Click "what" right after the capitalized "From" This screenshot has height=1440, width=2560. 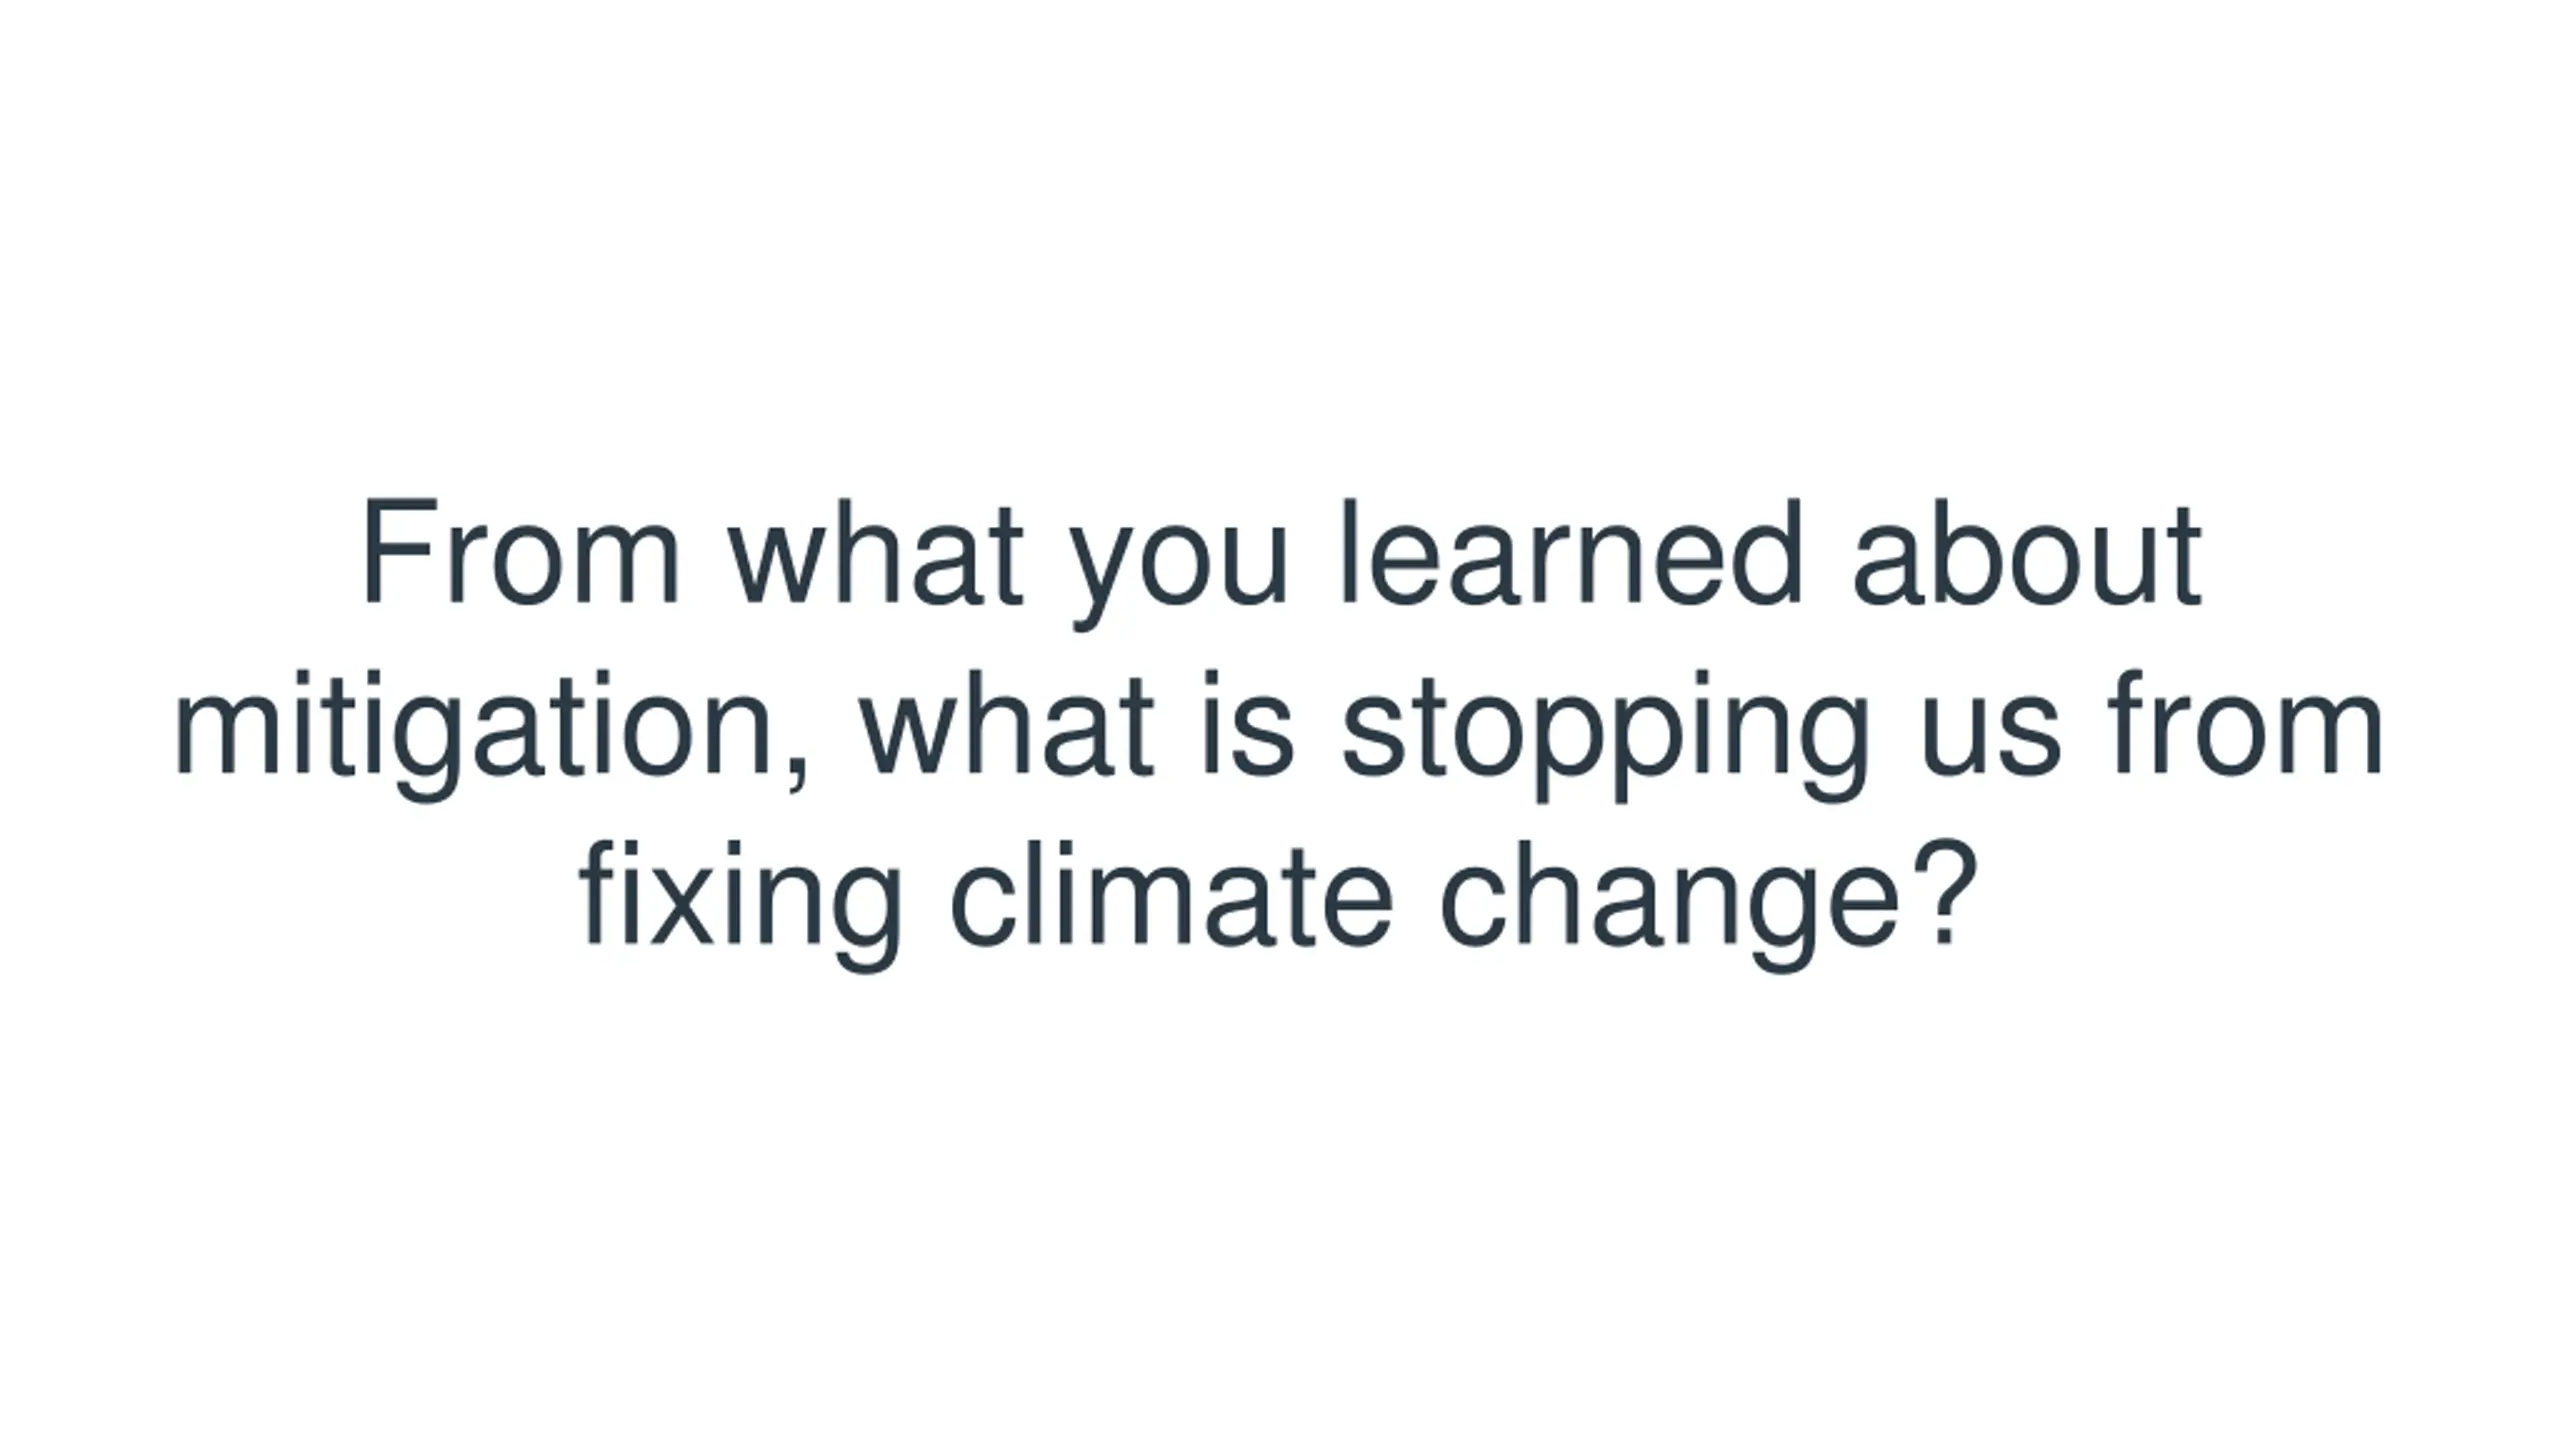coord(876,552)
